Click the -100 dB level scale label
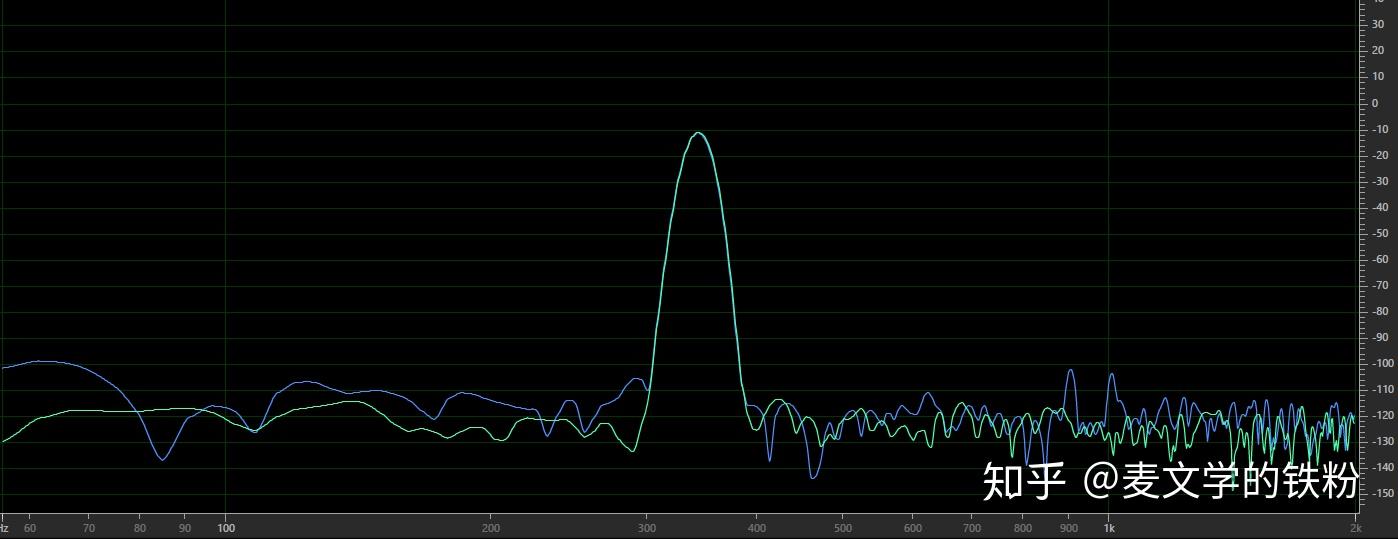This screenshot has height=539, width=1398. [x=1382, y=363]
